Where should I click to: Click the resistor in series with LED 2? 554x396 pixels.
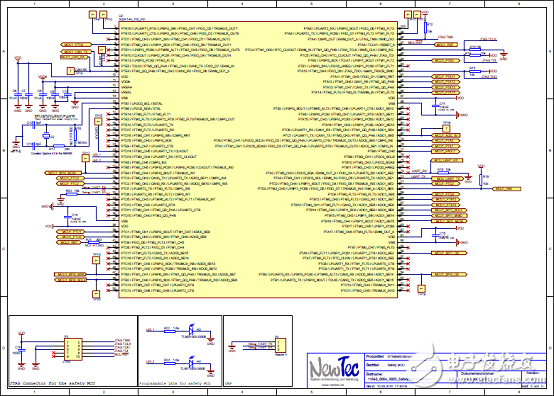pos(170,363)
